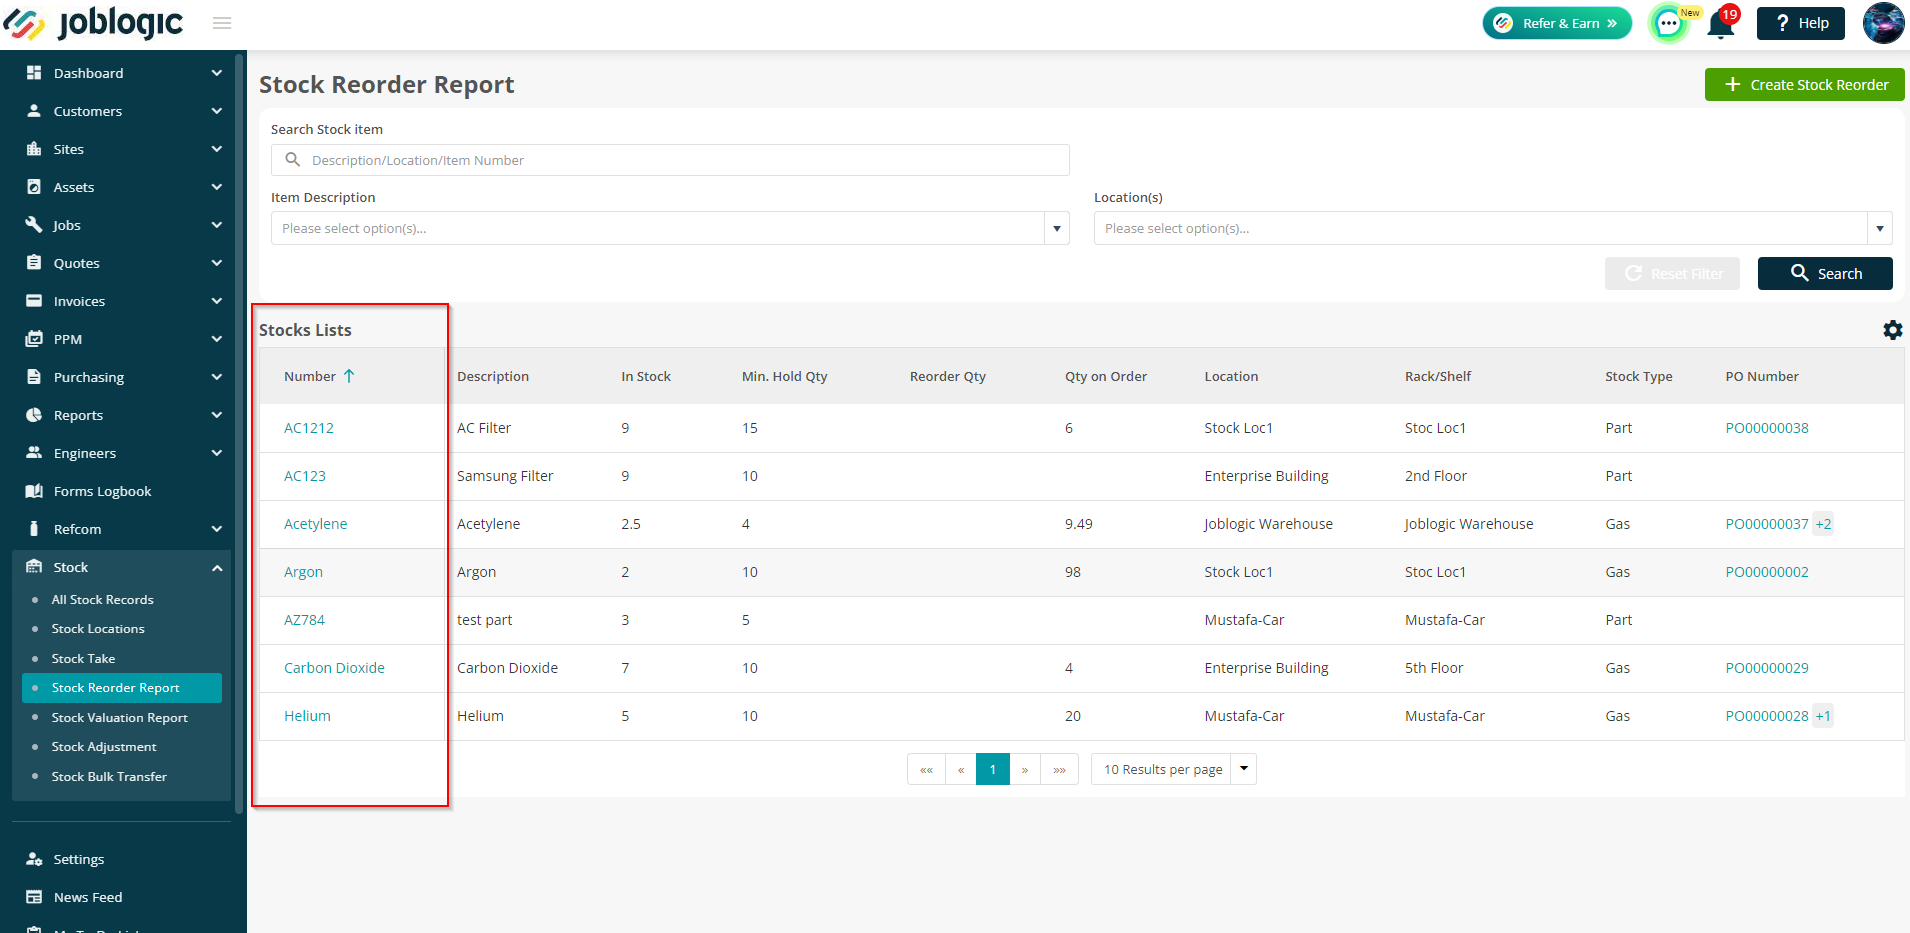Click the Joblogic logo
This screenshot has width=1910, height=933.
[x=93, y=23]
